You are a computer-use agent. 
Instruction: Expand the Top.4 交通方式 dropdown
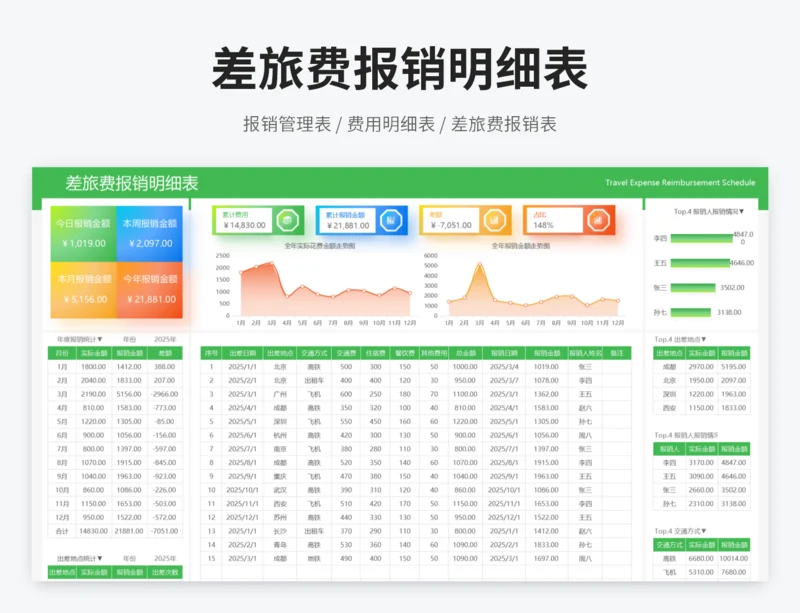tap(704, 531)
